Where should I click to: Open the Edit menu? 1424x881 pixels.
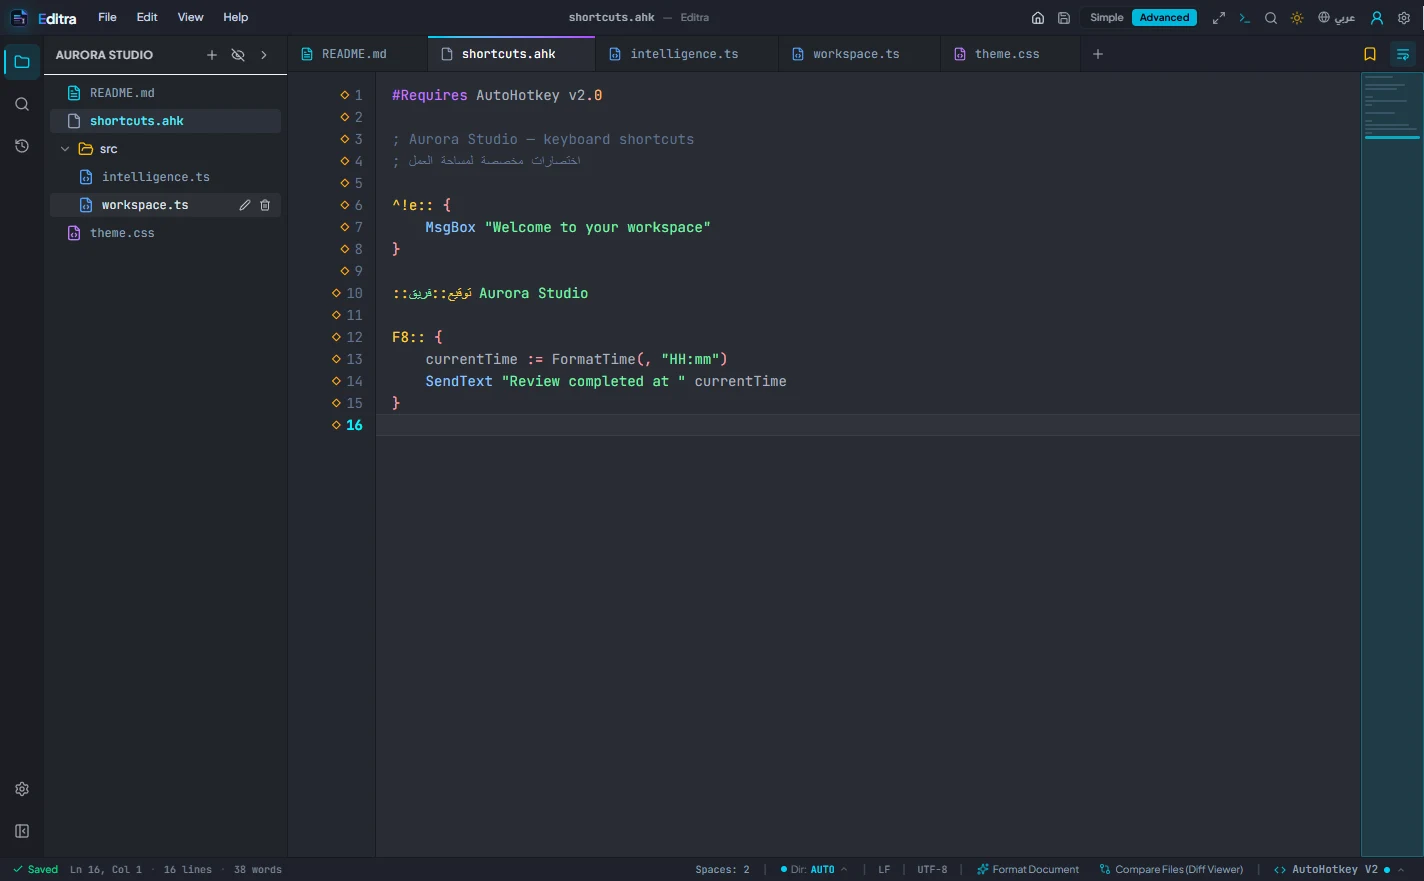147,17
